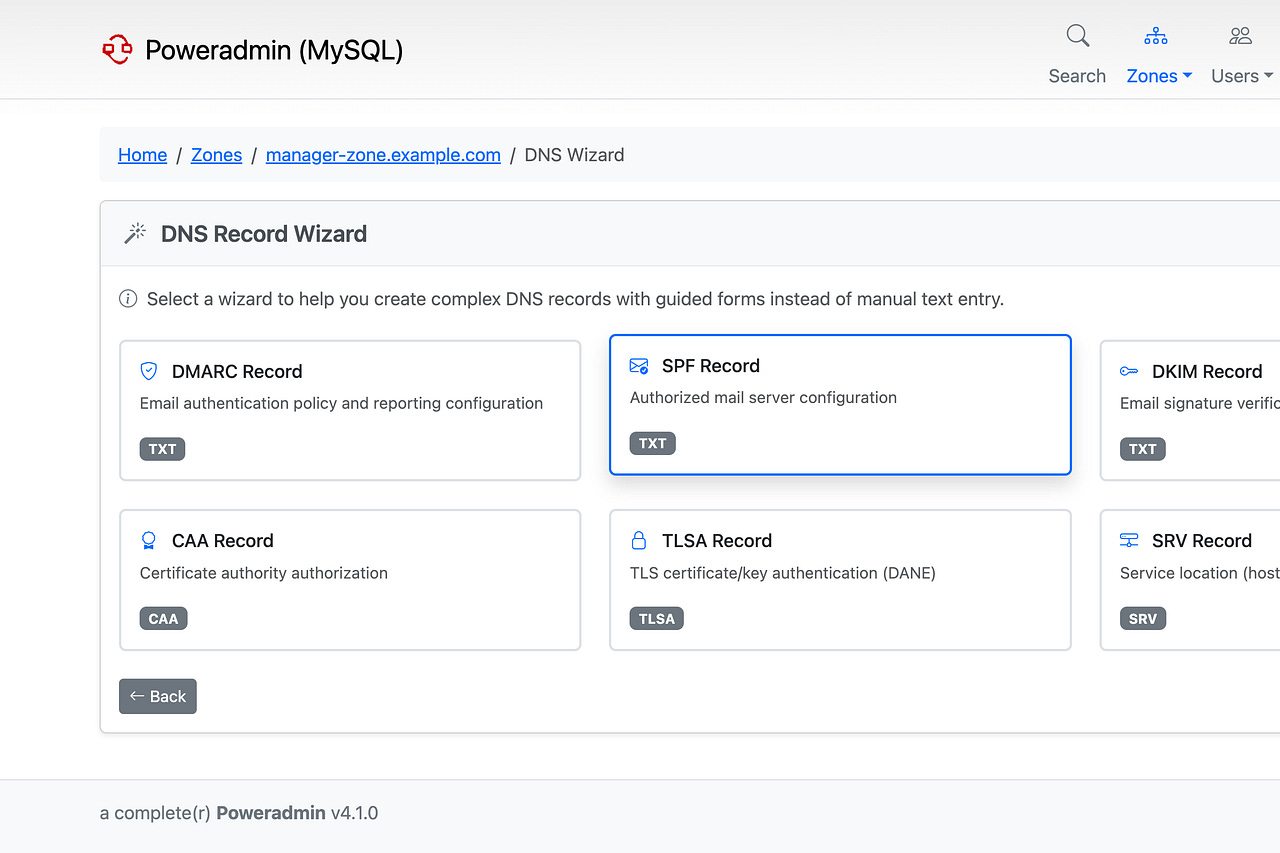
Task: Click 'TLS certificate/key authentication (DANE)' text
Action: pyautogui.click(x=783, y=573)
